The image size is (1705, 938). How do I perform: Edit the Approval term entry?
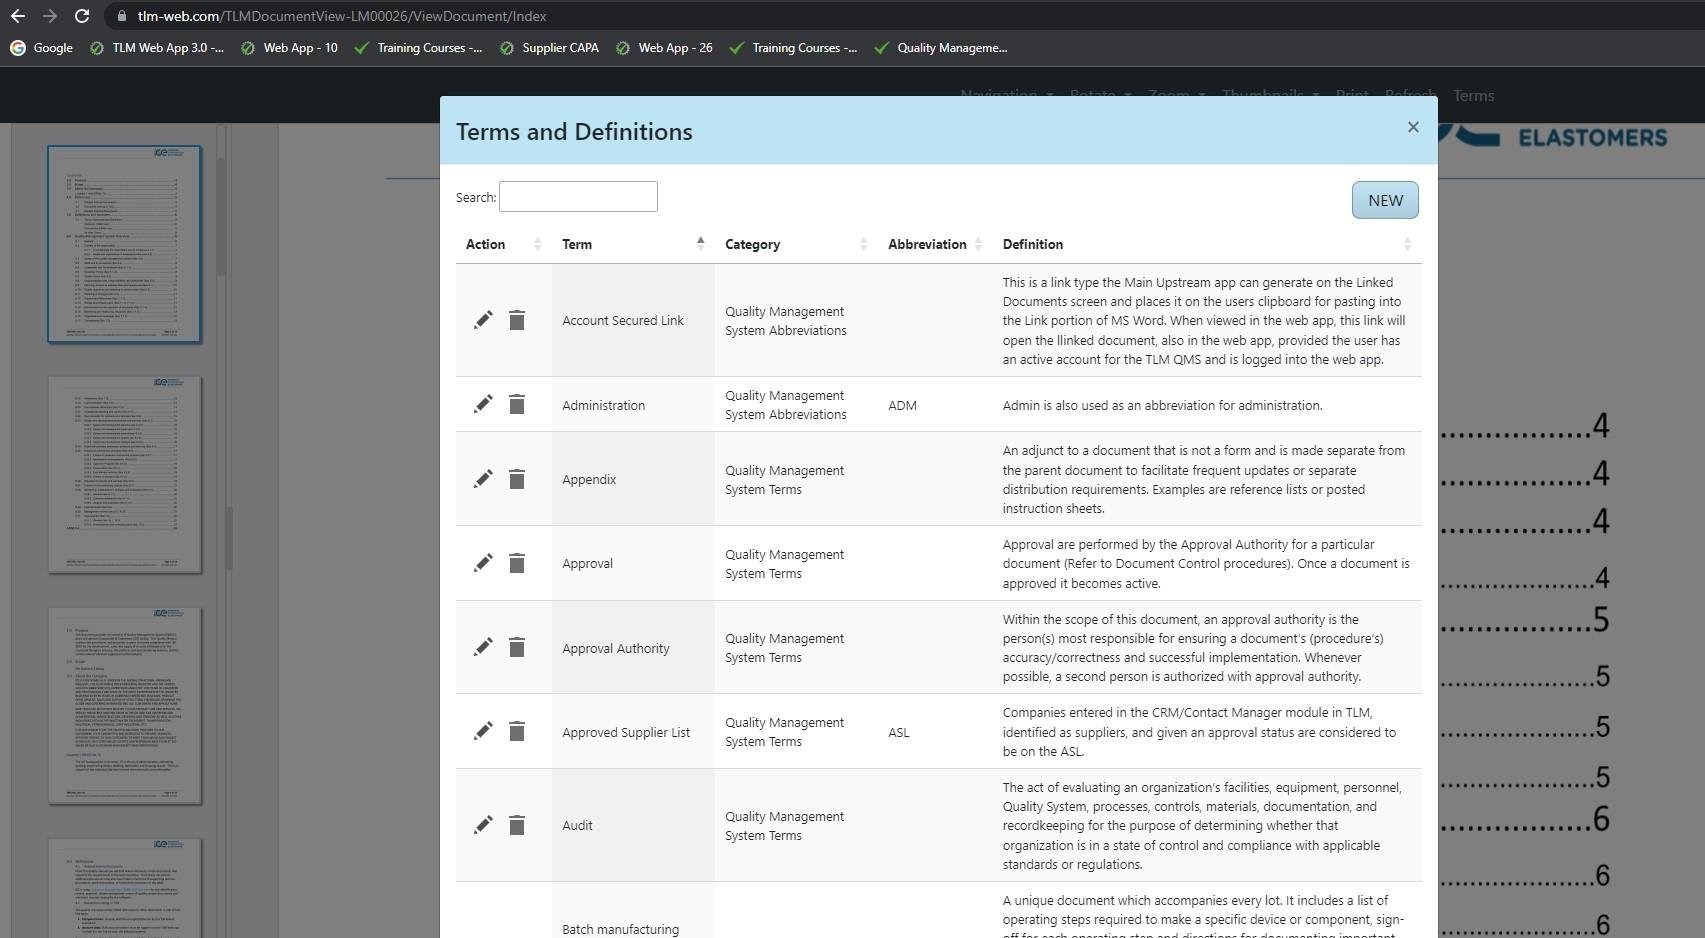pos(483,563)
